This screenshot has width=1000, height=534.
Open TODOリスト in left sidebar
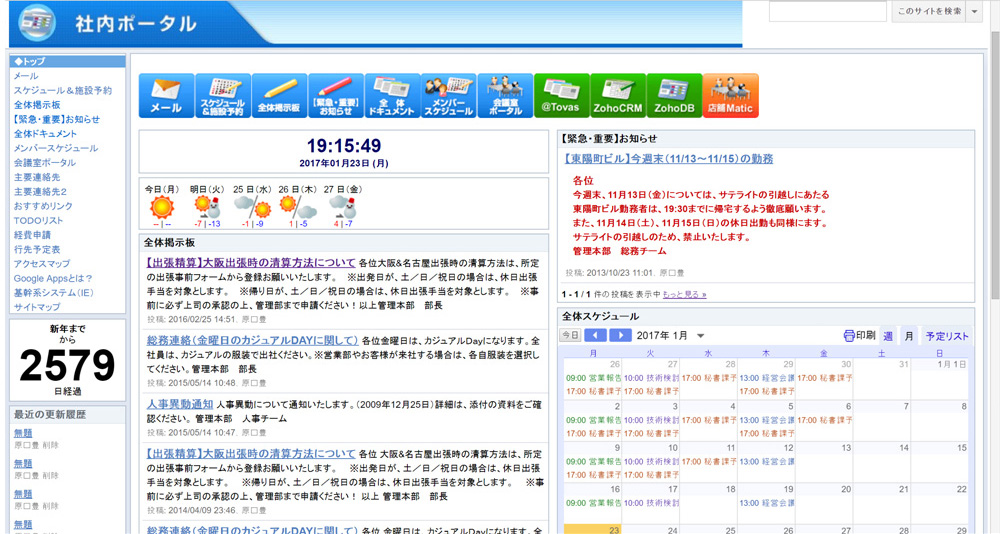[39, 221]
